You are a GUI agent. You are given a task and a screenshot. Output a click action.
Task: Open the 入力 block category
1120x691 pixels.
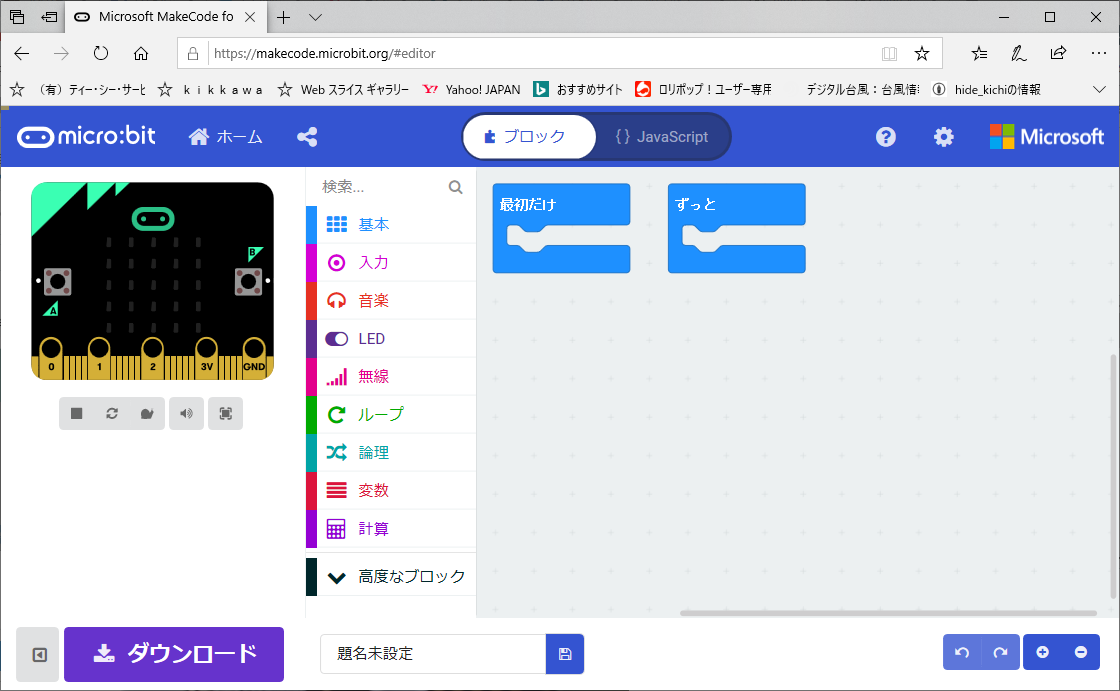coord(391,262)
